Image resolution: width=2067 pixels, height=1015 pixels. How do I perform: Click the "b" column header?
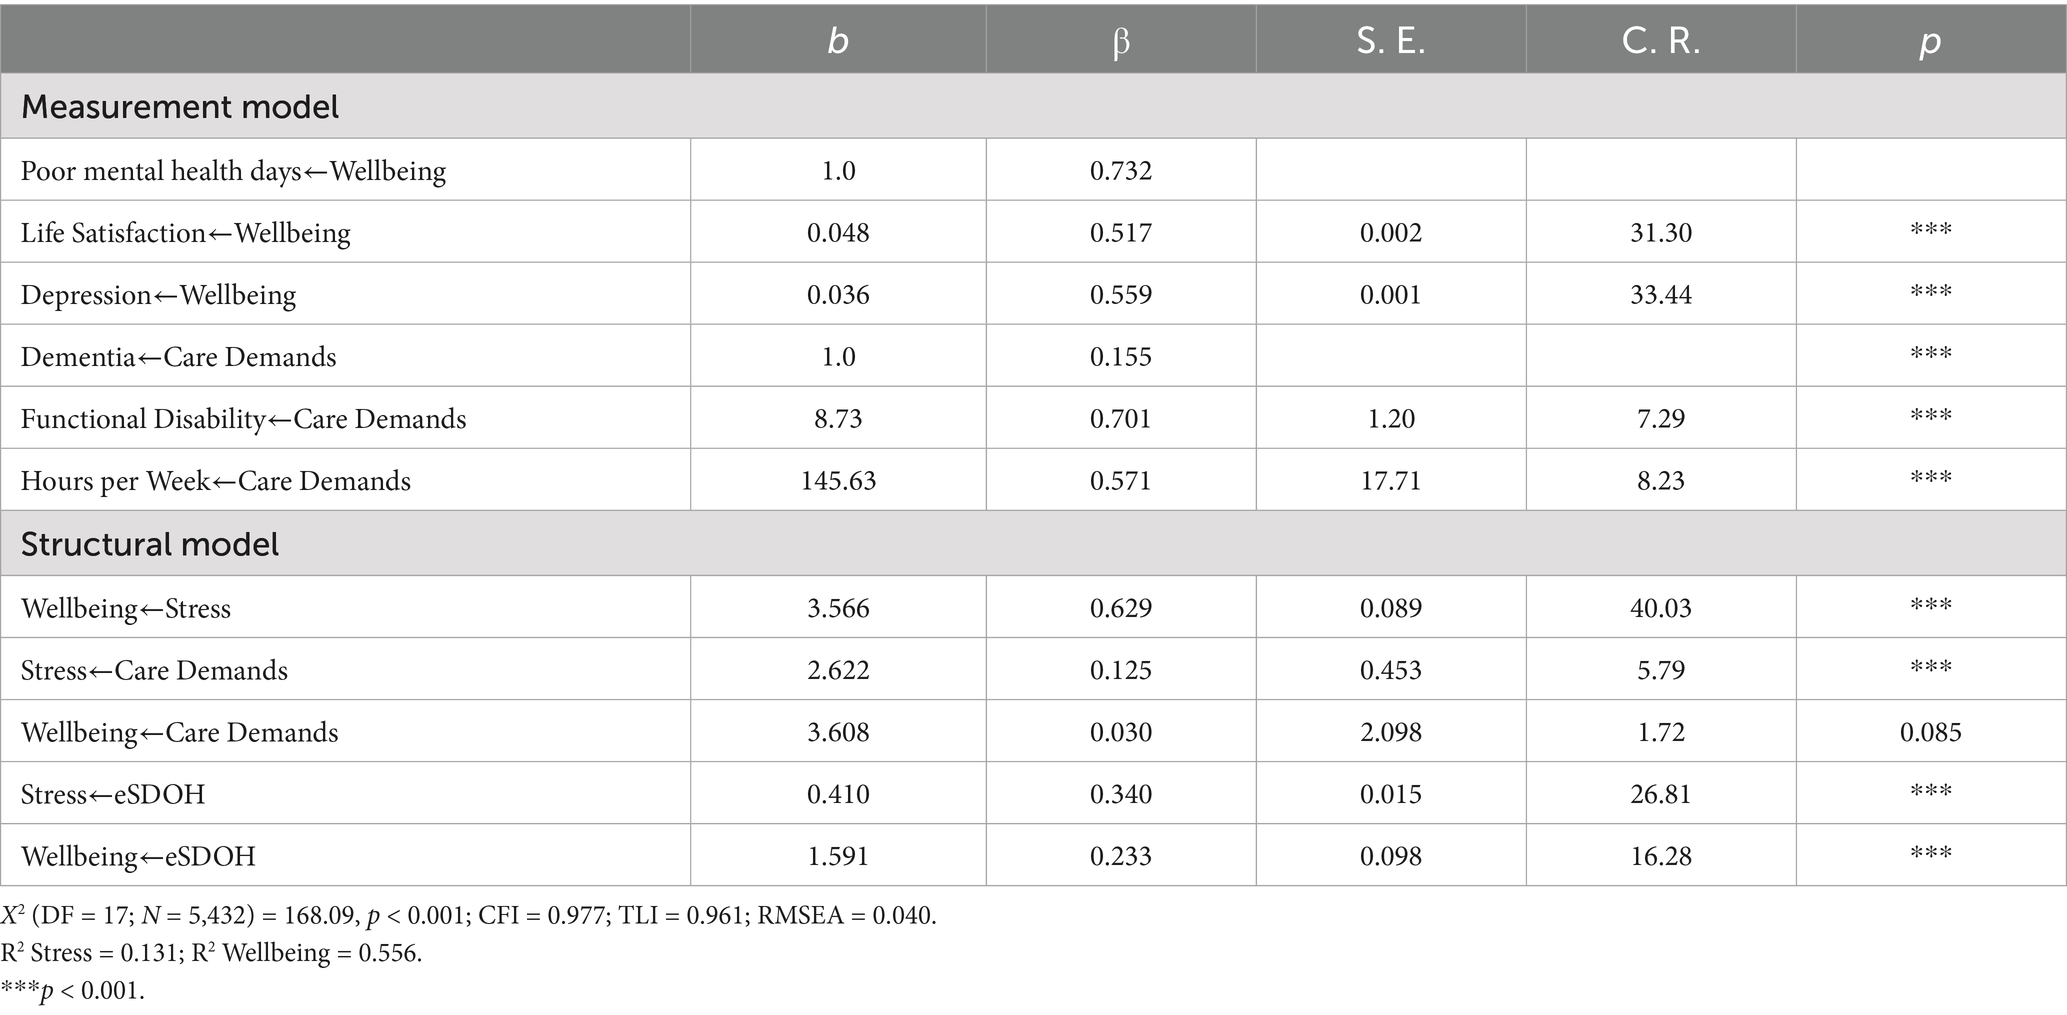click(838, 41)
